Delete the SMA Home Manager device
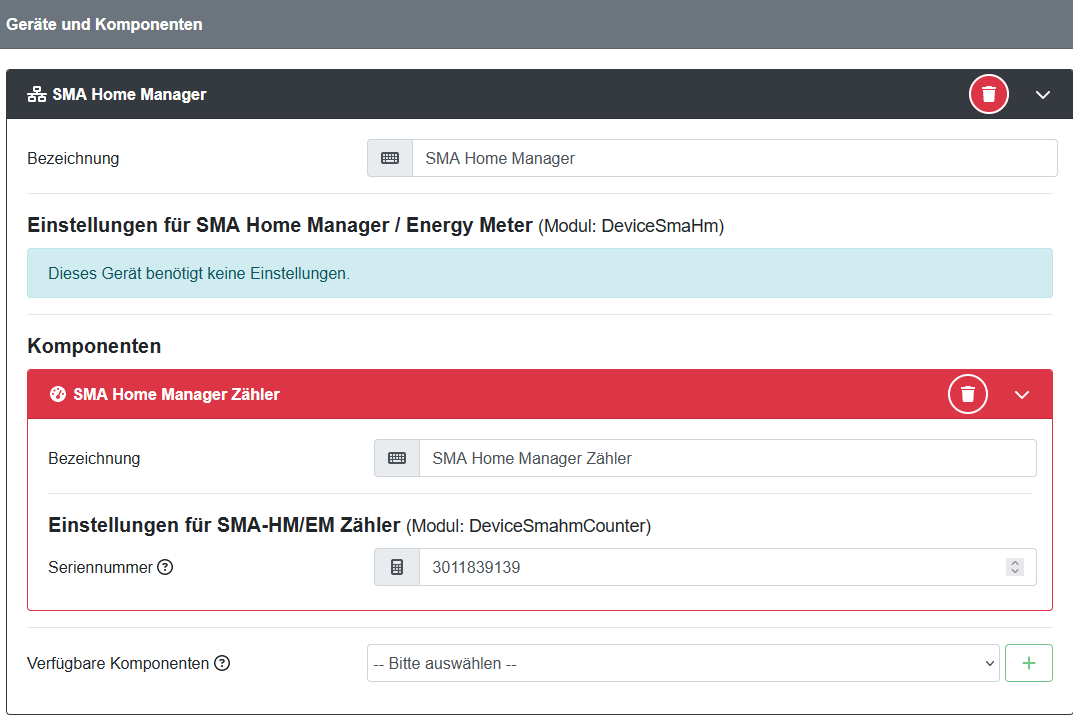 [x=988, y=94]
